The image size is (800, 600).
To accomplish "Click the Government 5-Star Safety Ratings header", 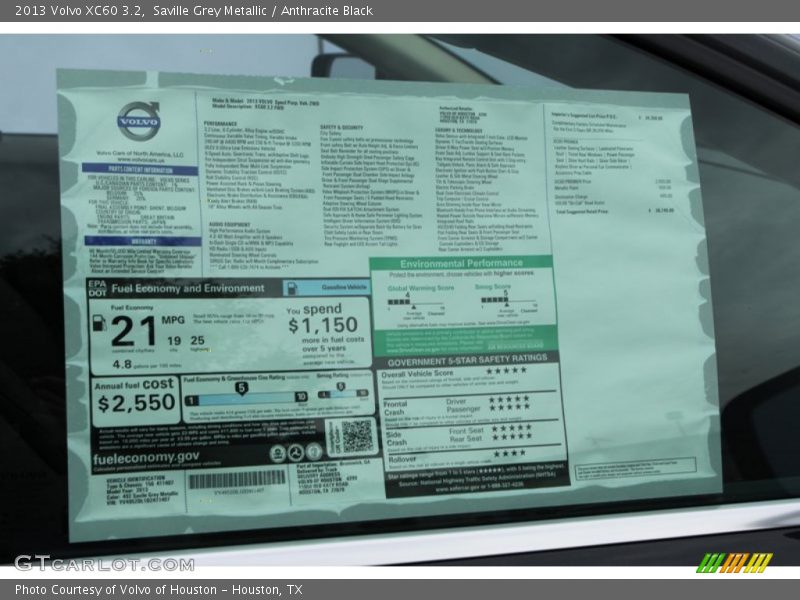I will pos(467,358).
